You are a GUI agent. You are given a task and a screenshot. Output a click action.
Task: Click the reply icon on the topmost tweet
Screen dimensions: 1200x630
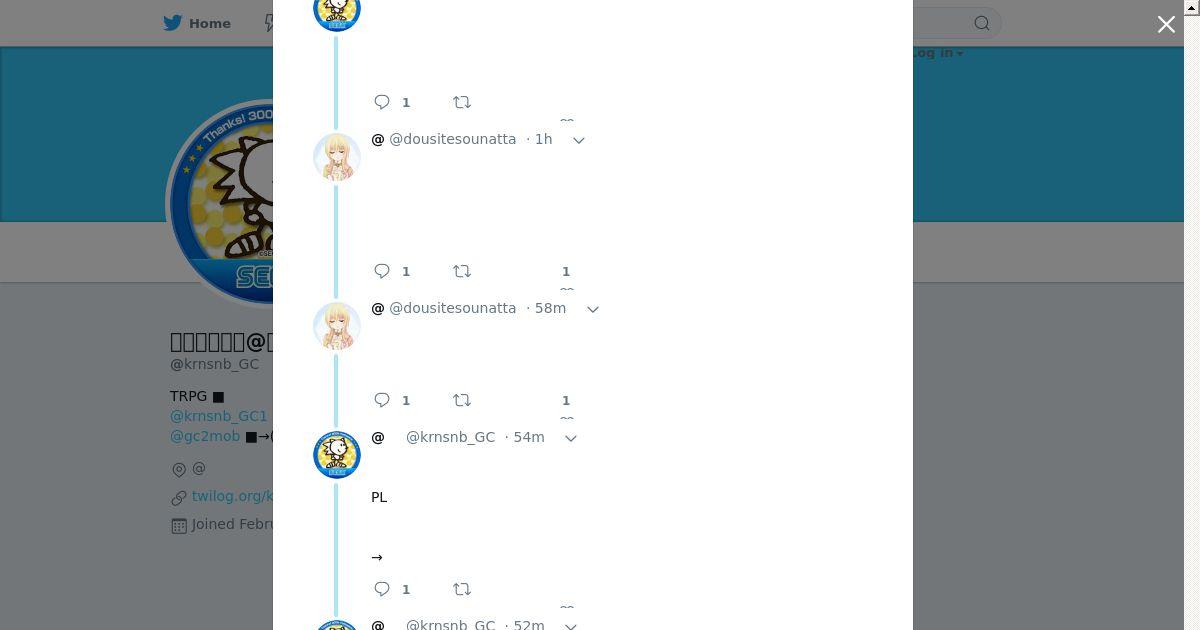point(382,102)
